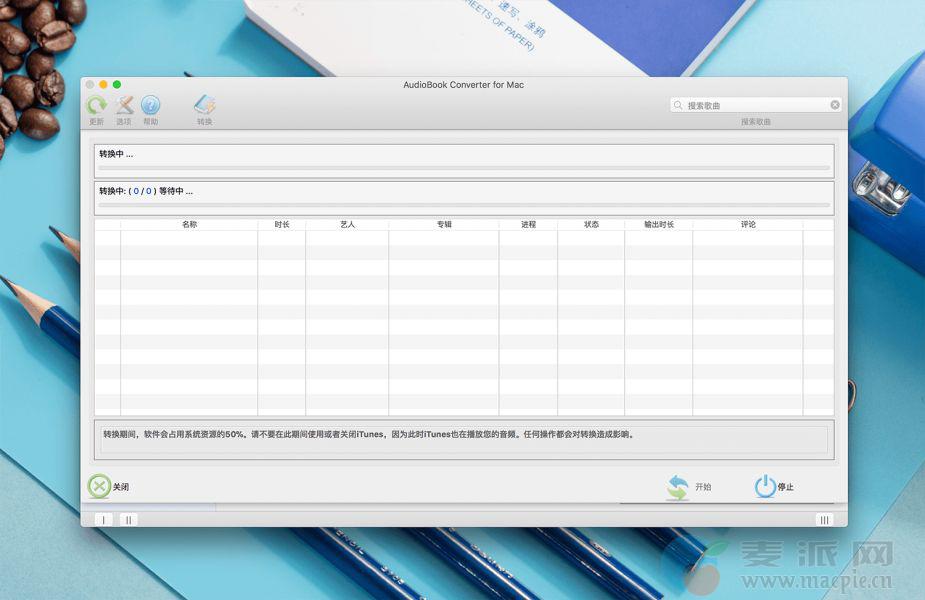Click the 艺人 (Artist) column header
This screenshot has height=600, width=925.
pos(347,225)
